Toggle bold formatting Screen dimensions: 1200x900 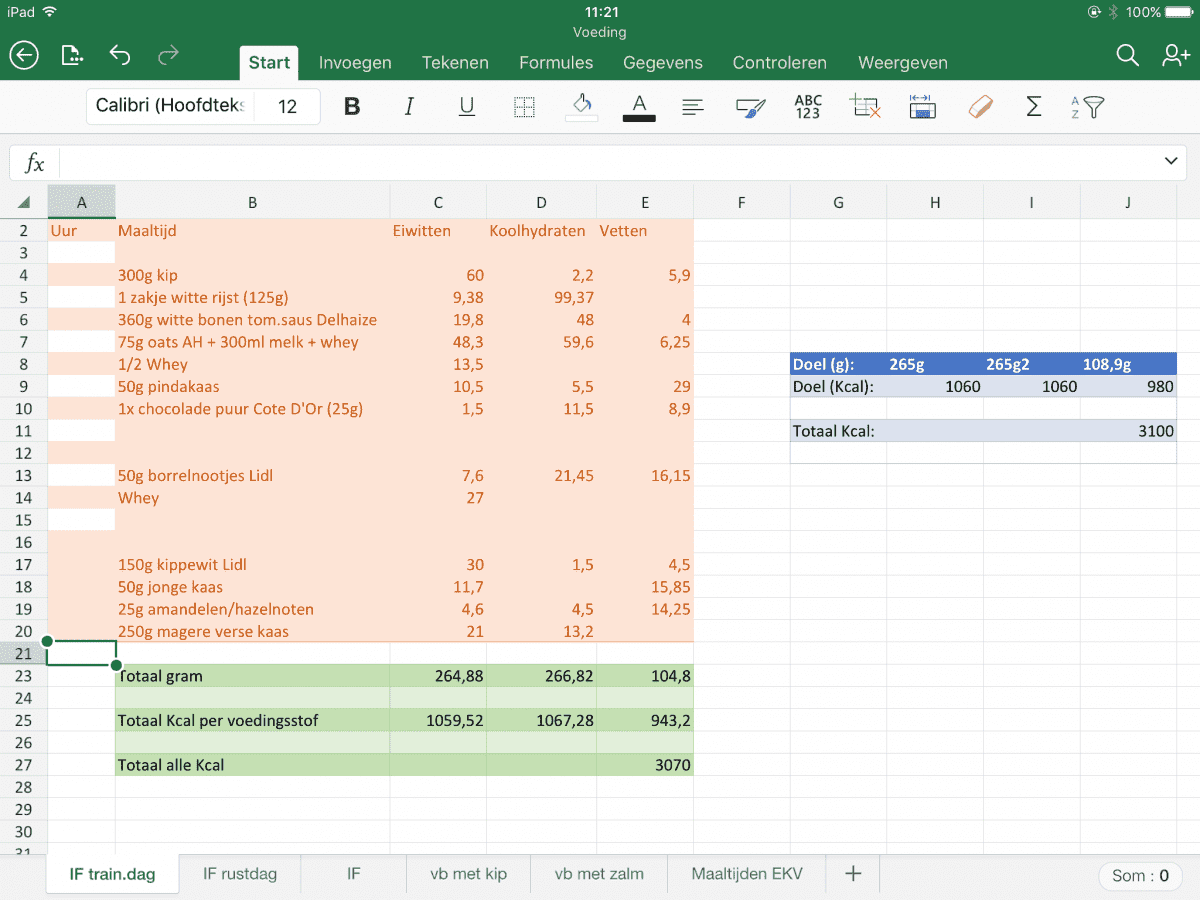point(352,107)
